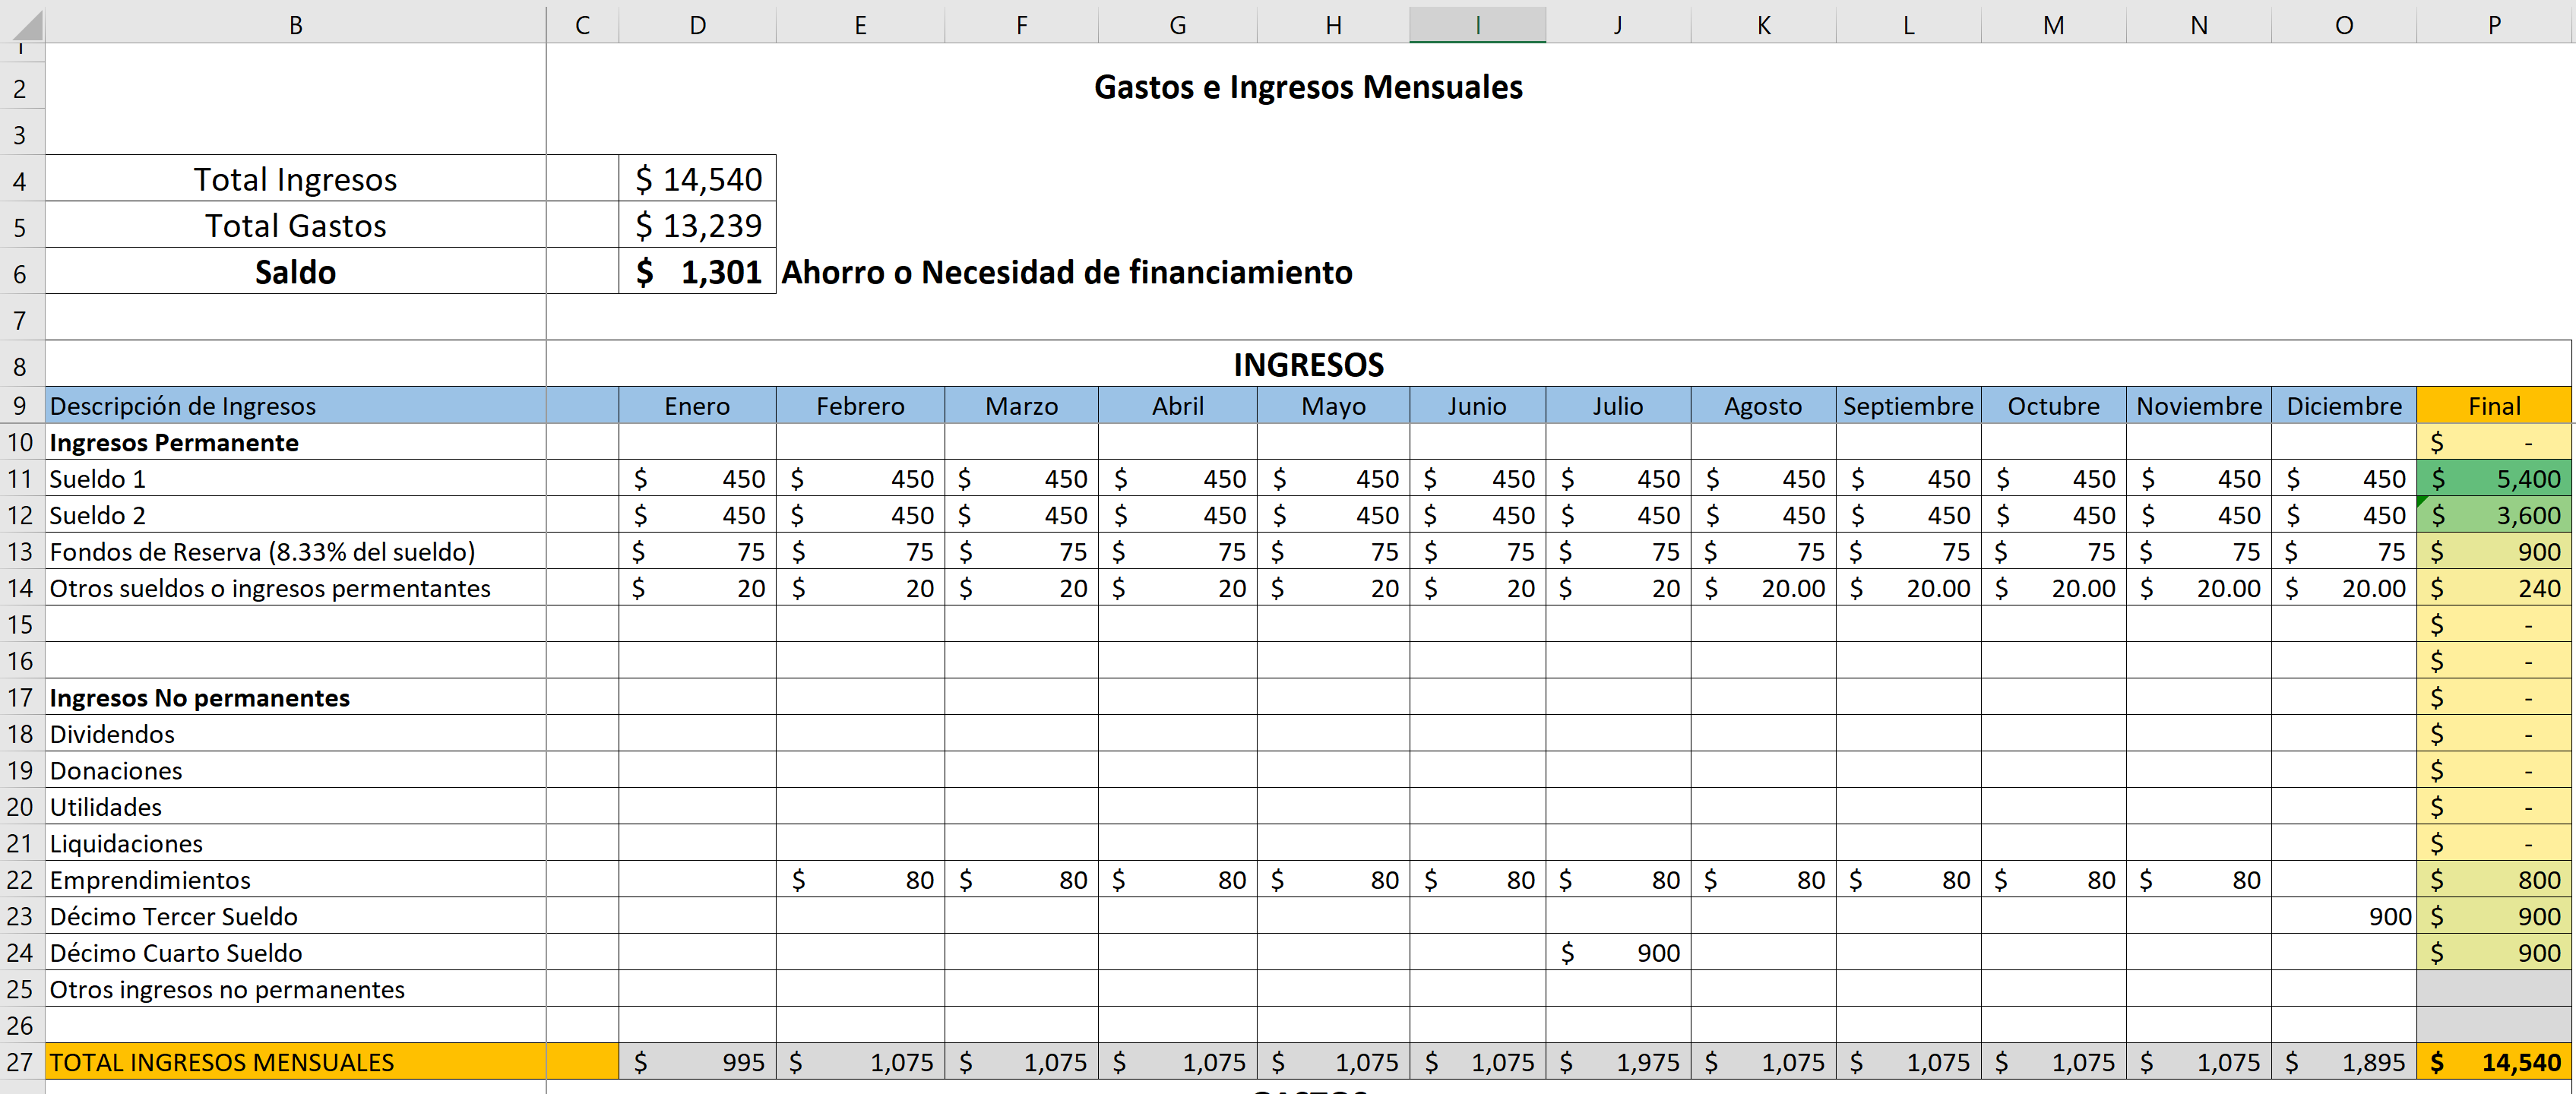Screen dimensions: 2576x1094
Task: Select column I header
Action: tap(1477, 25)
